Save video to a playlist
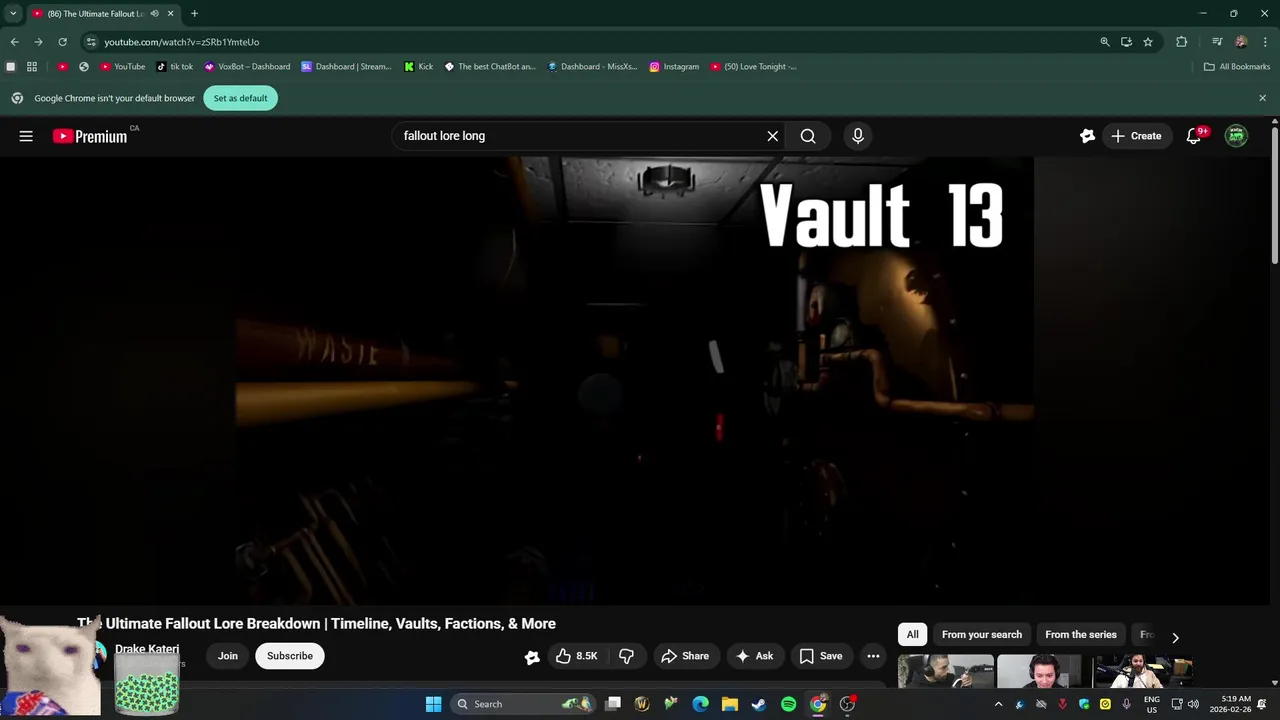 pos(820,656)
